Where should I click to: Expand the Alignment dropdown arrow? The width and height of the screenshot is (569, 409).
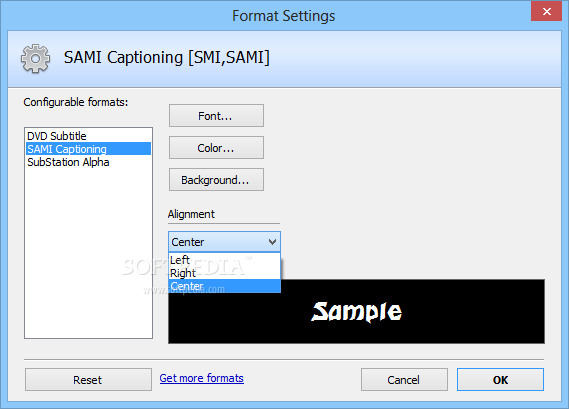[x=272, y=242]
